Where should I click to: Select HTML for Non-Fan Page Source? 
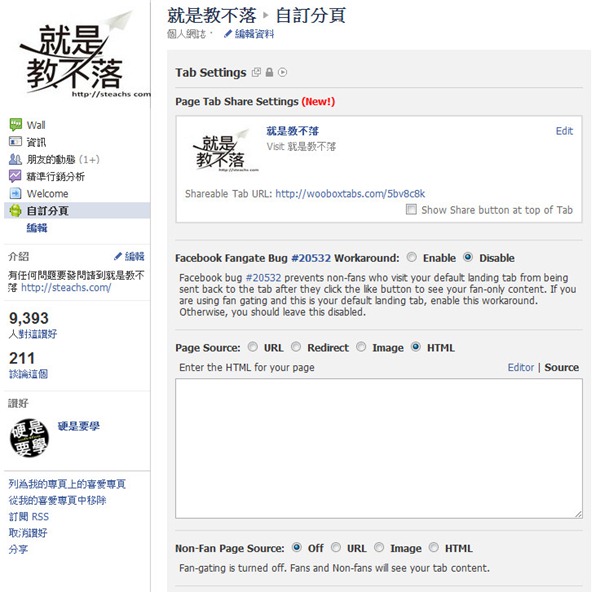pyautogui.click(x=434, y=548)
